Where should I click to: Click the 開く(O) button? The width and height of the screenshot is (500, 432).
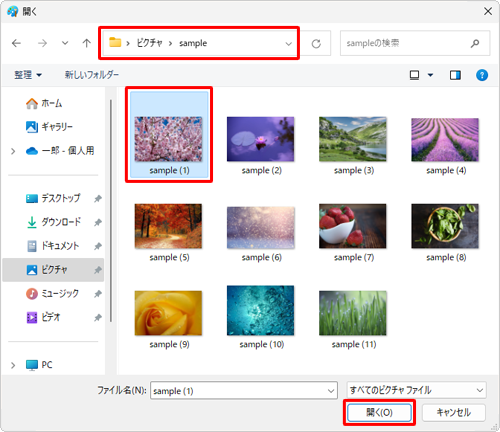click(379, 413)
